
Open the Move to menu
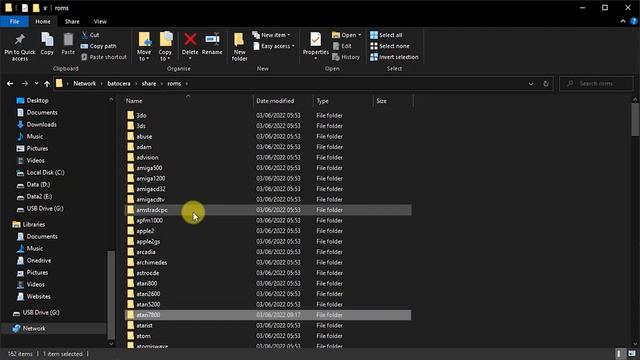144,47
